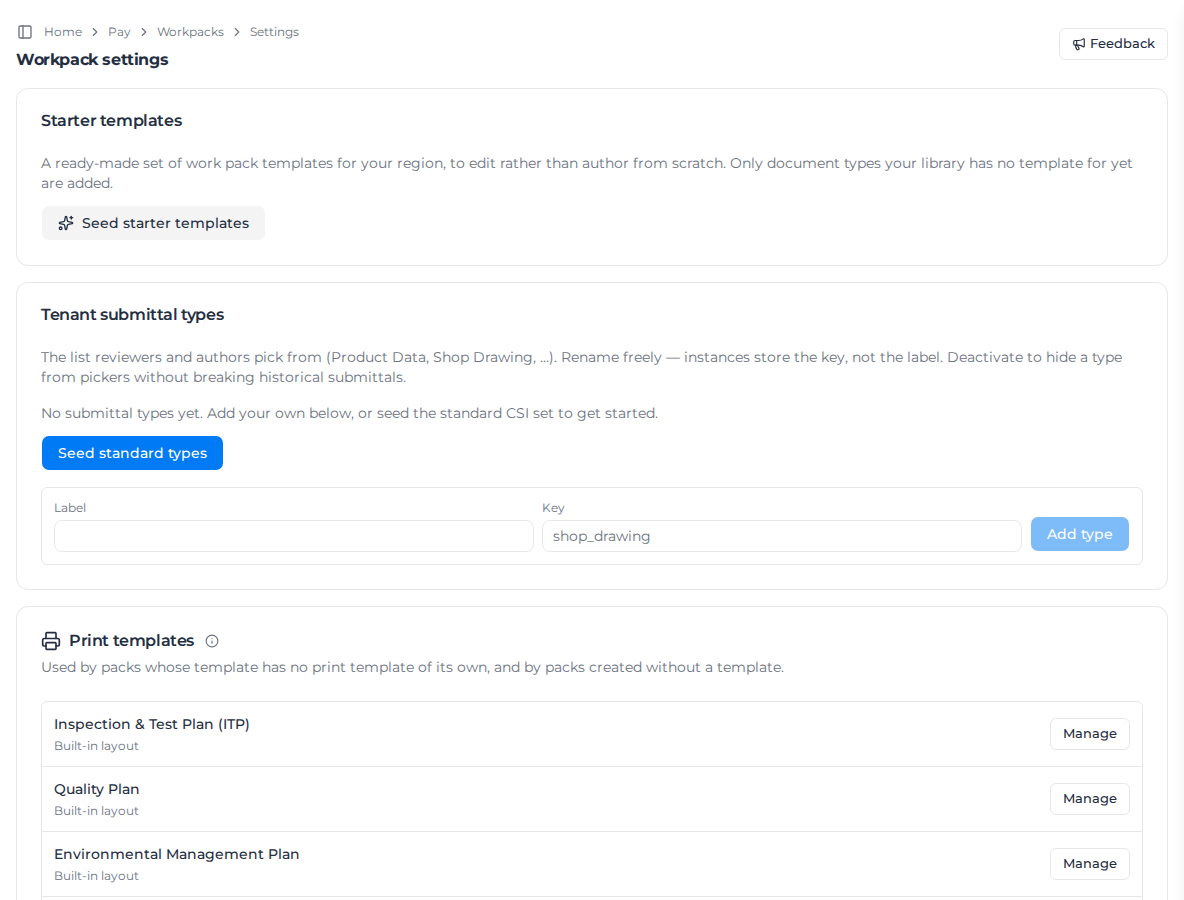Select the Quality Plan row text
This screenshot has width=1184, height=900.
(x=97, y=789)
